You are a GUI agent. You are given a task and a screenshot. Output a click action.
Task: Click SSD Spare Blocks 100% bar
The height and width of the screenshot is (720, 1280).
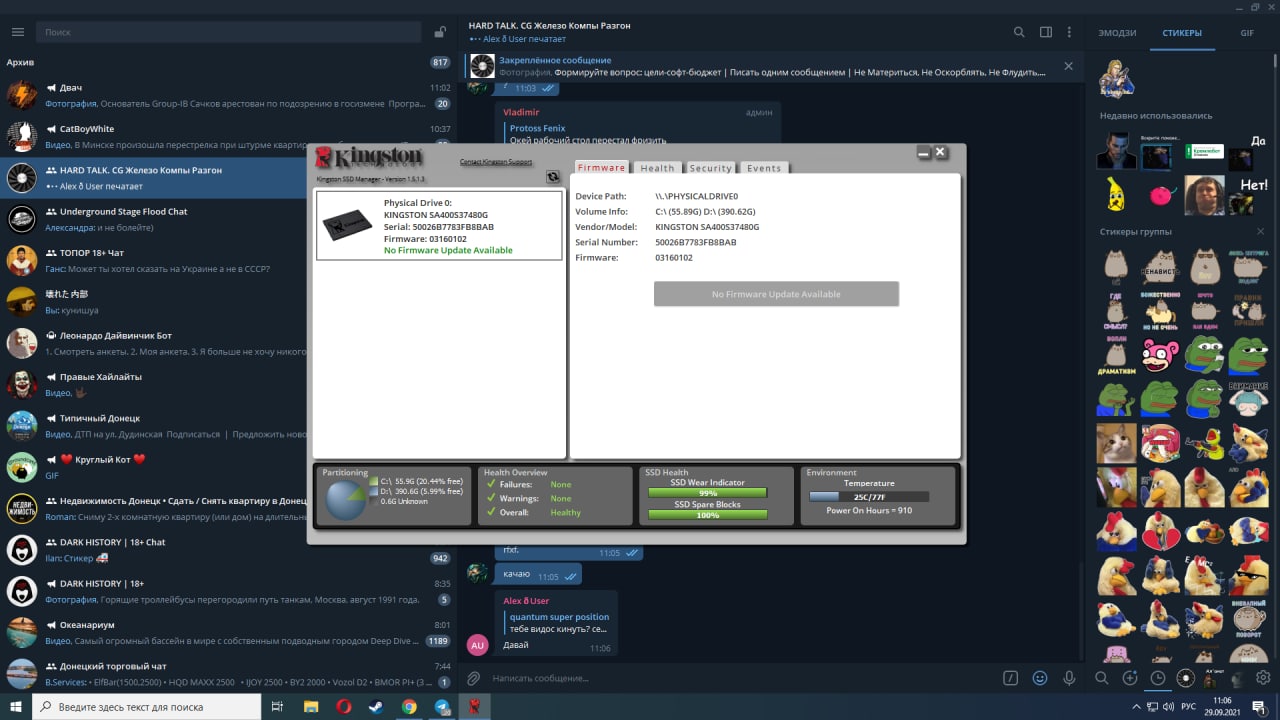[708, 515]
